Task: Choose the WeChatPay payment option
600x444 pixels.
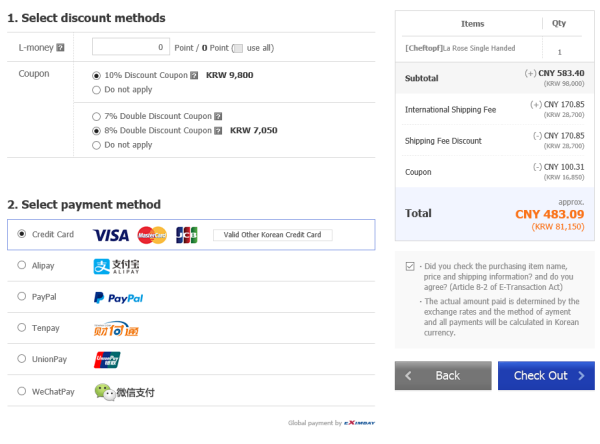Action: click(x=22, y=391)
